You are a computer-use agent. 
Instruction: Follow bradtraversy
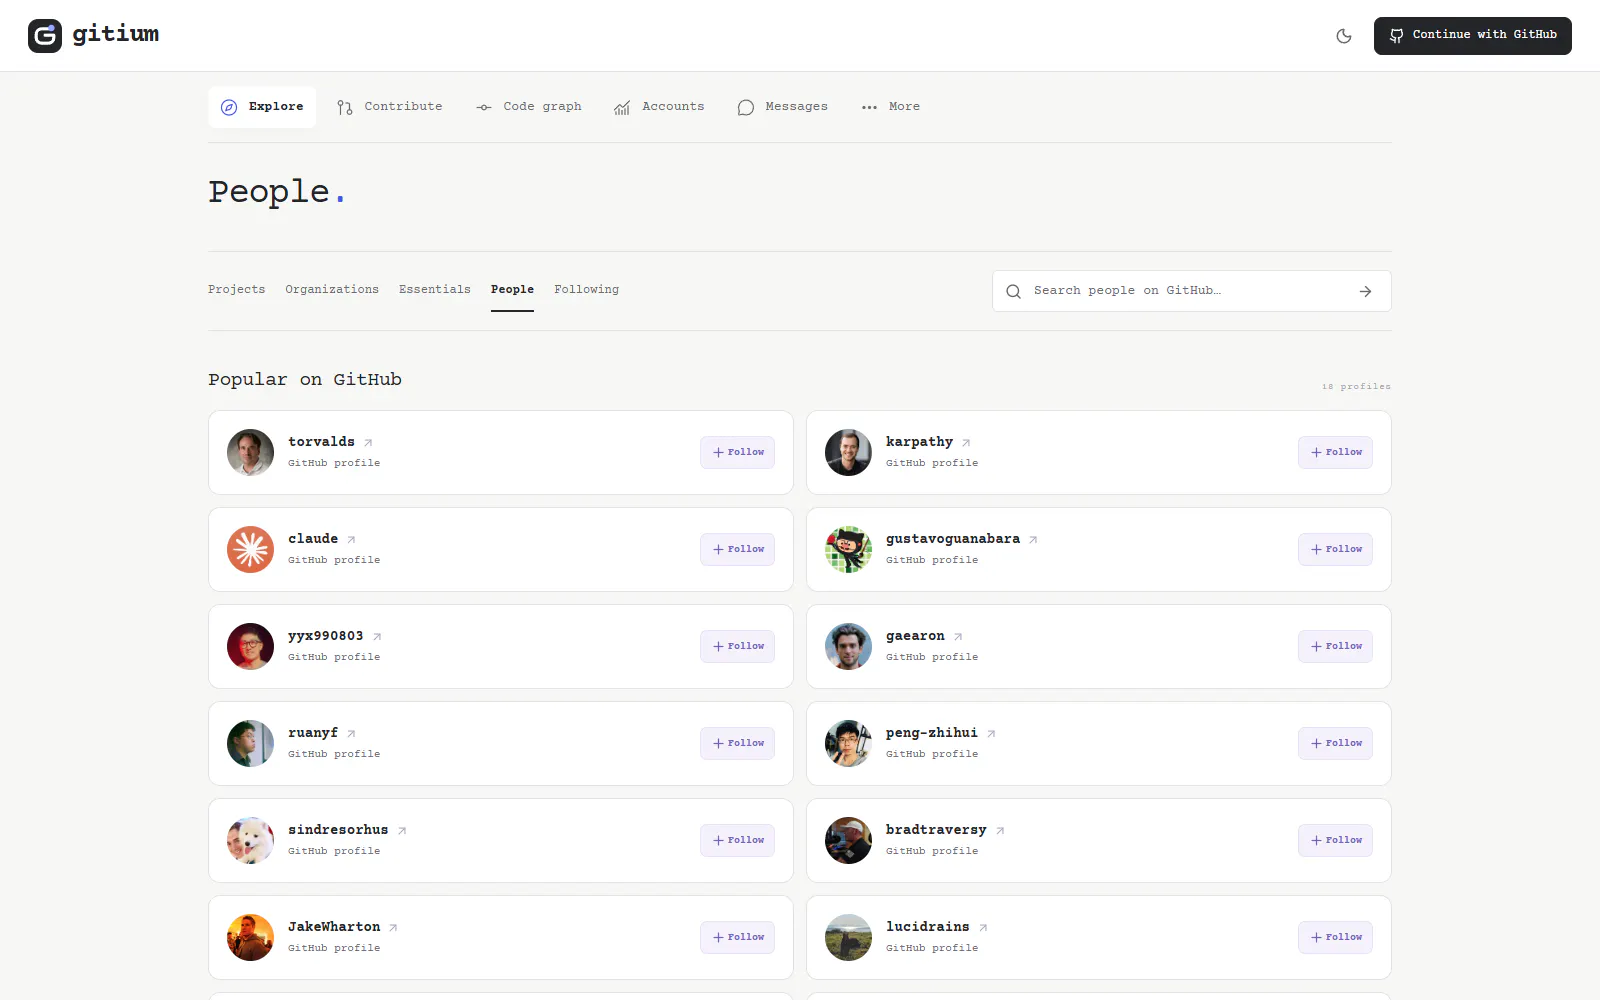(1336, 841)
